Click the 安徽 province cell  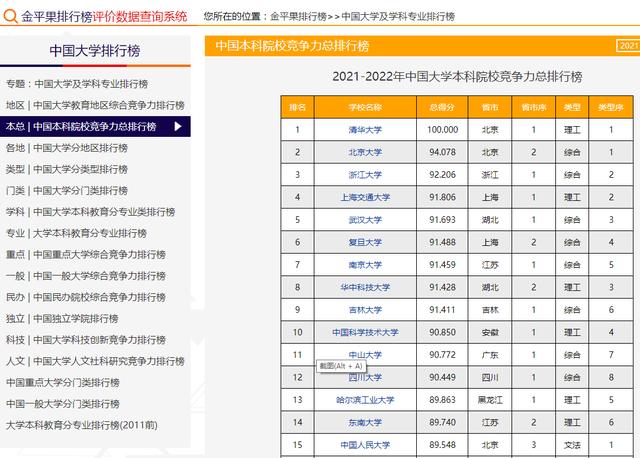[490, 332]
